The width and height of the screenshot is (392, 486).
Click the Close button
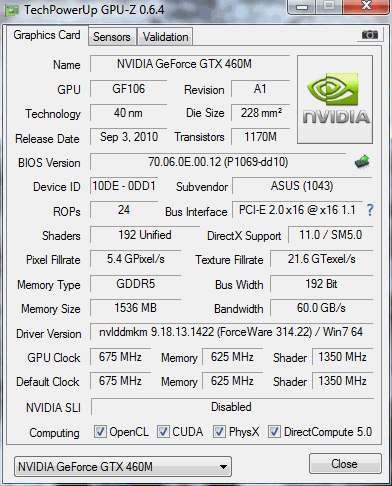(345, 464)
